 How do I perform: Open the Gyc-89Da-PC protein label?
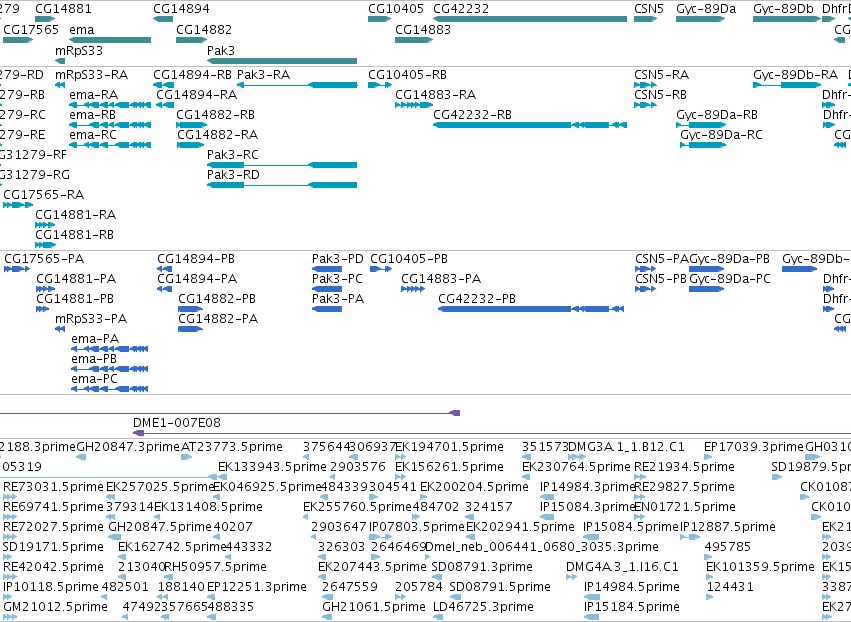click(729, 278)
